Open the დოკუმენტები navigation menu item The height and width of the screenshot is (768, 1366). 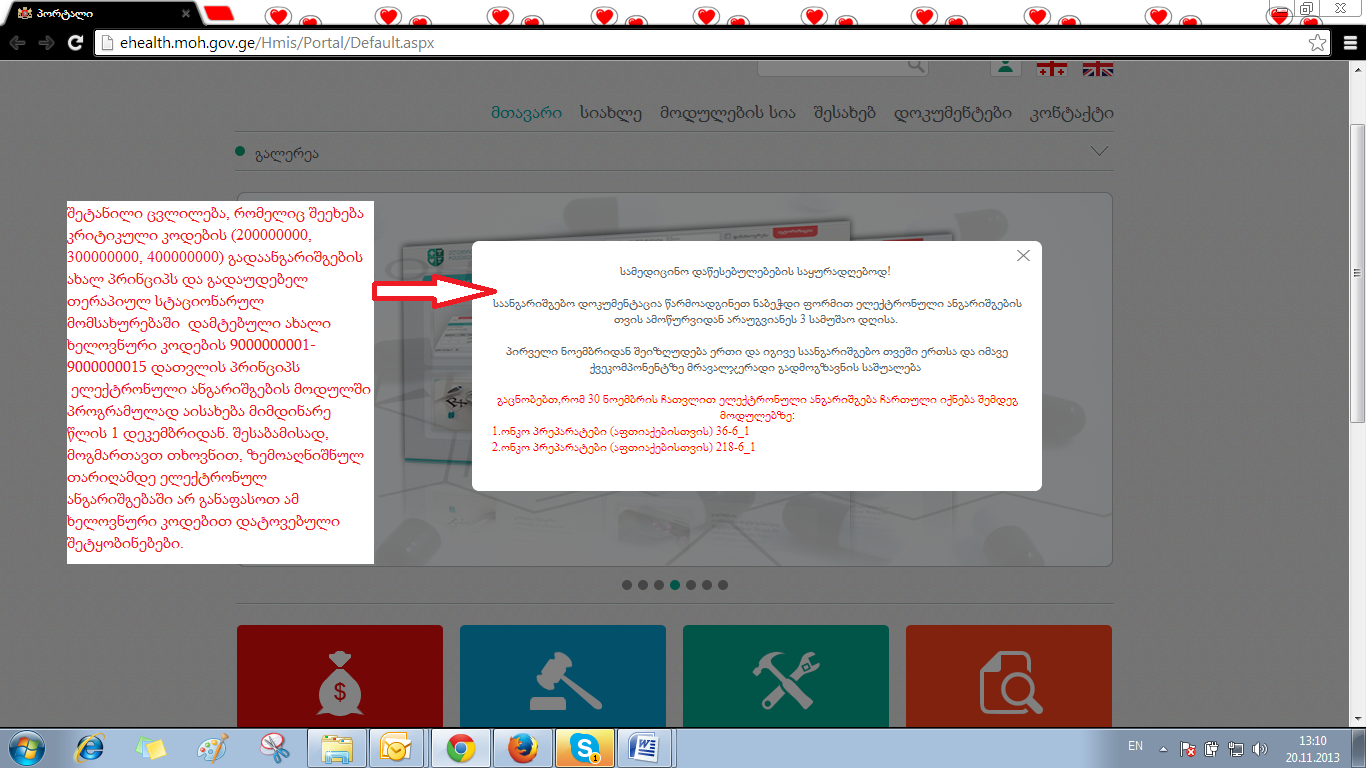(952, 113)
